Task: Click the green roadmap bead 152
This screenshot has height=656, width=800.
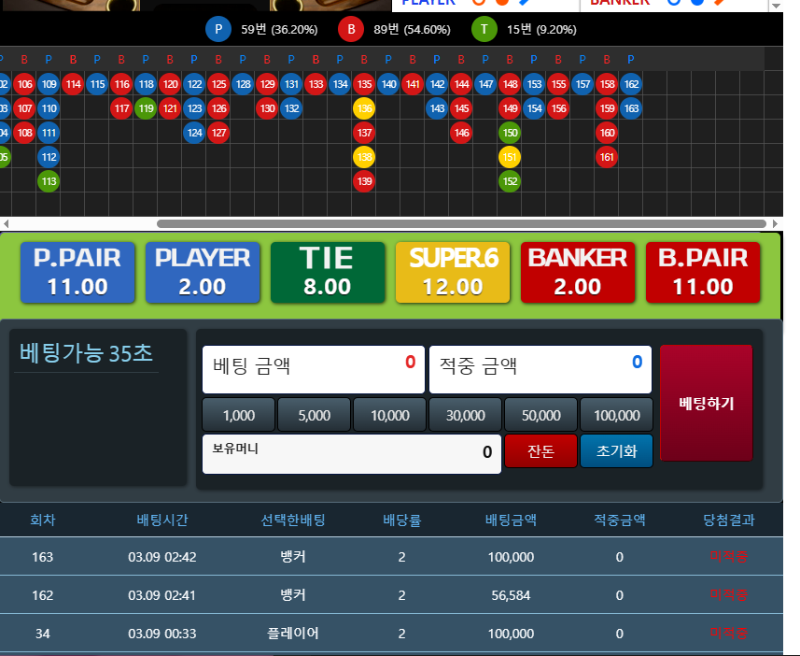Action: (510, 181)
